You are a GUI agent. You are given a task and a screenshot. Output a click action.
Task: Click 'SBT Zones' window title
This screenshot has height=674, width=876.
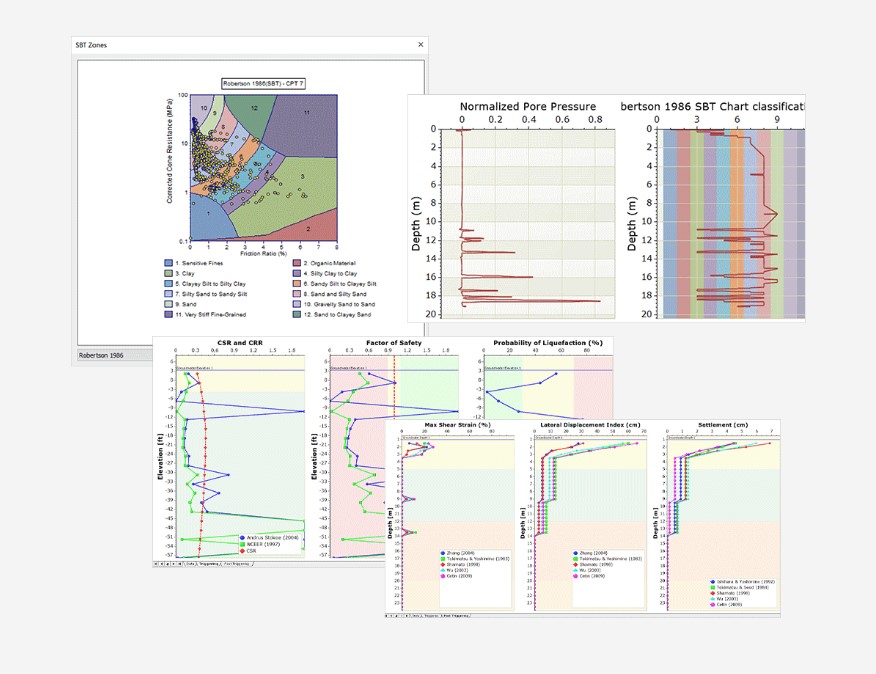[x=91, y=45]
